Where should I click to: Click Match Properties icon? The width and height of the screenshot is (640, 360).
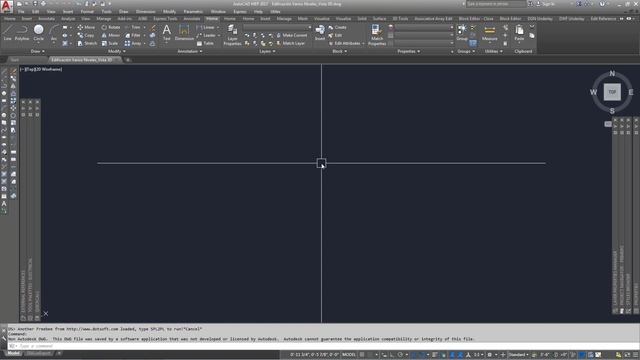click(x=377, y=35)
